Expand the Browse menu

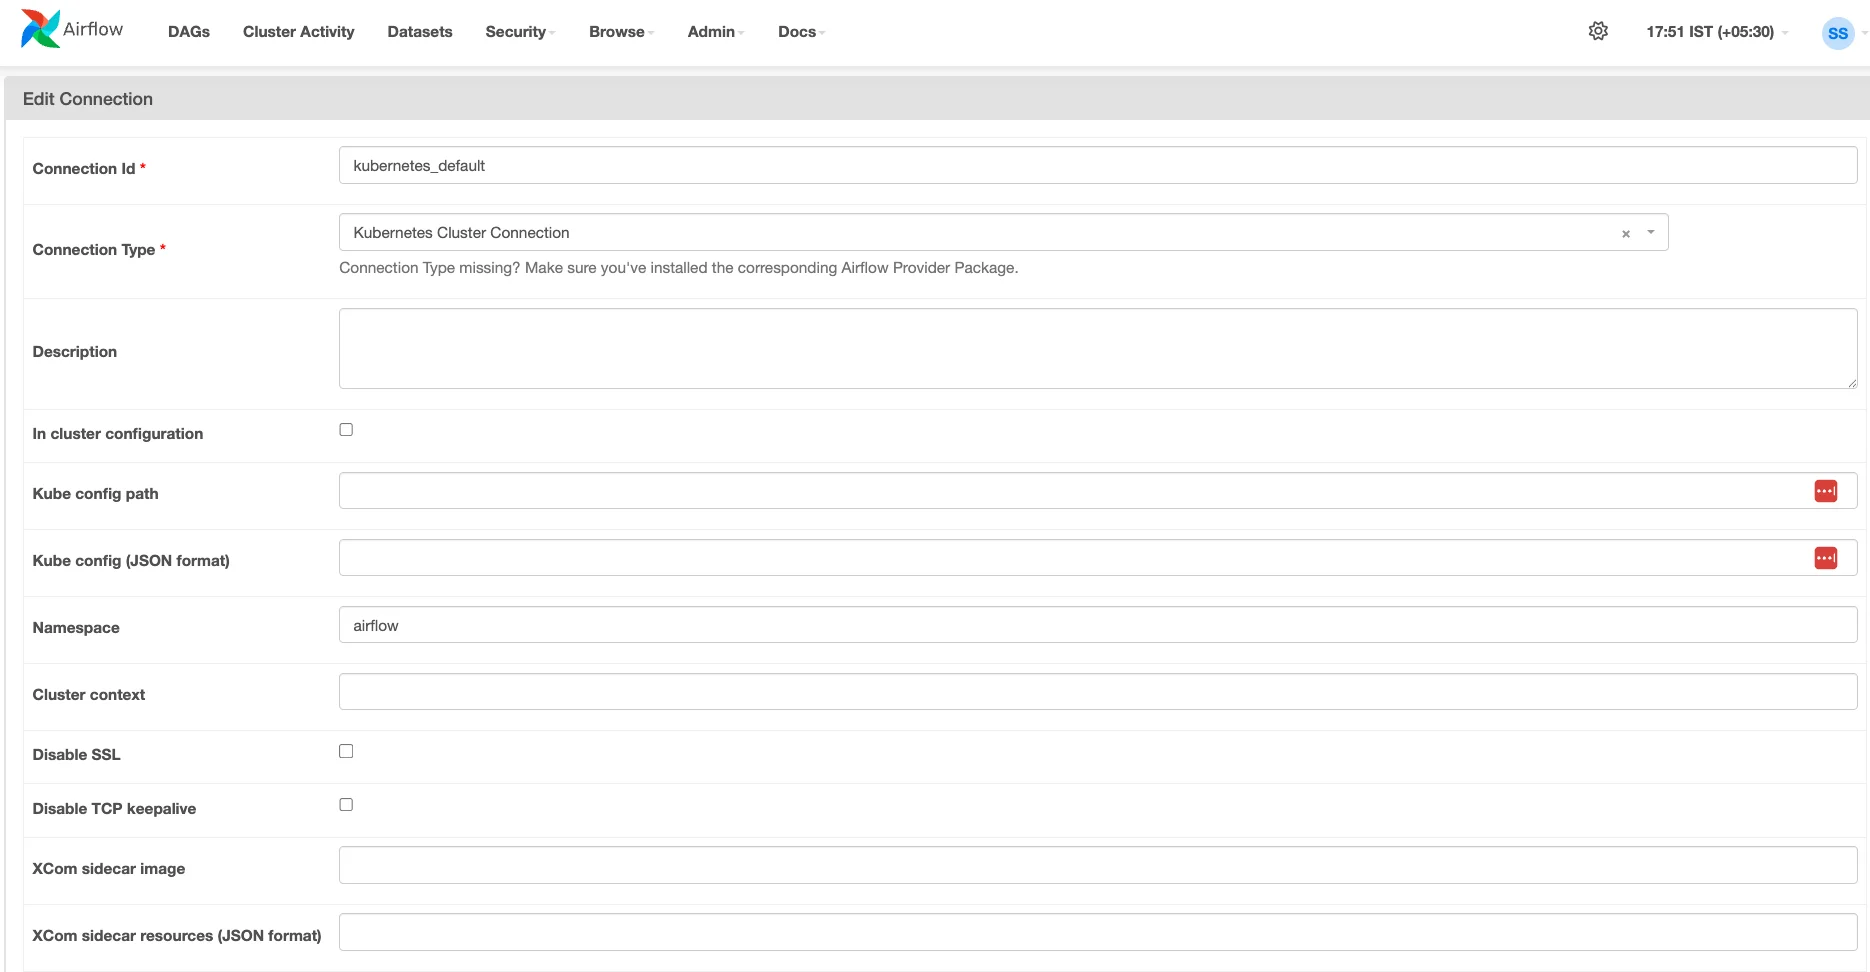point(620,32)
